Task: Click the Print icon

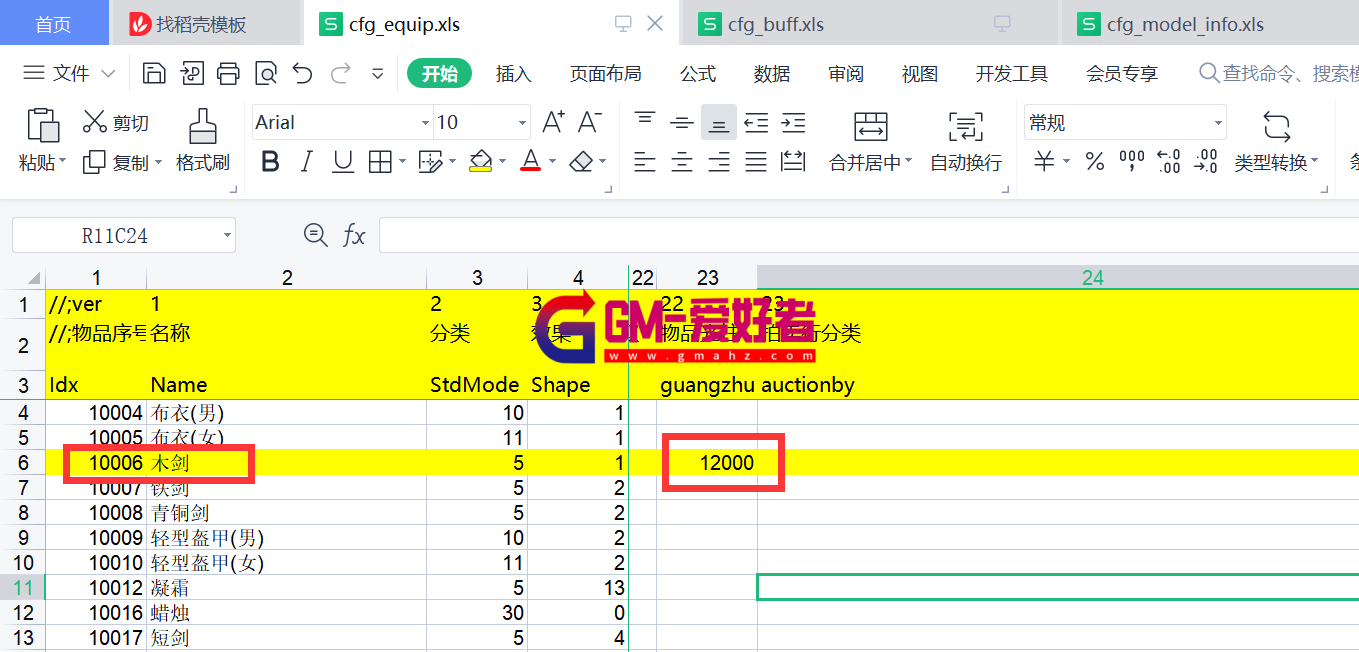Action: click(229, 73)
